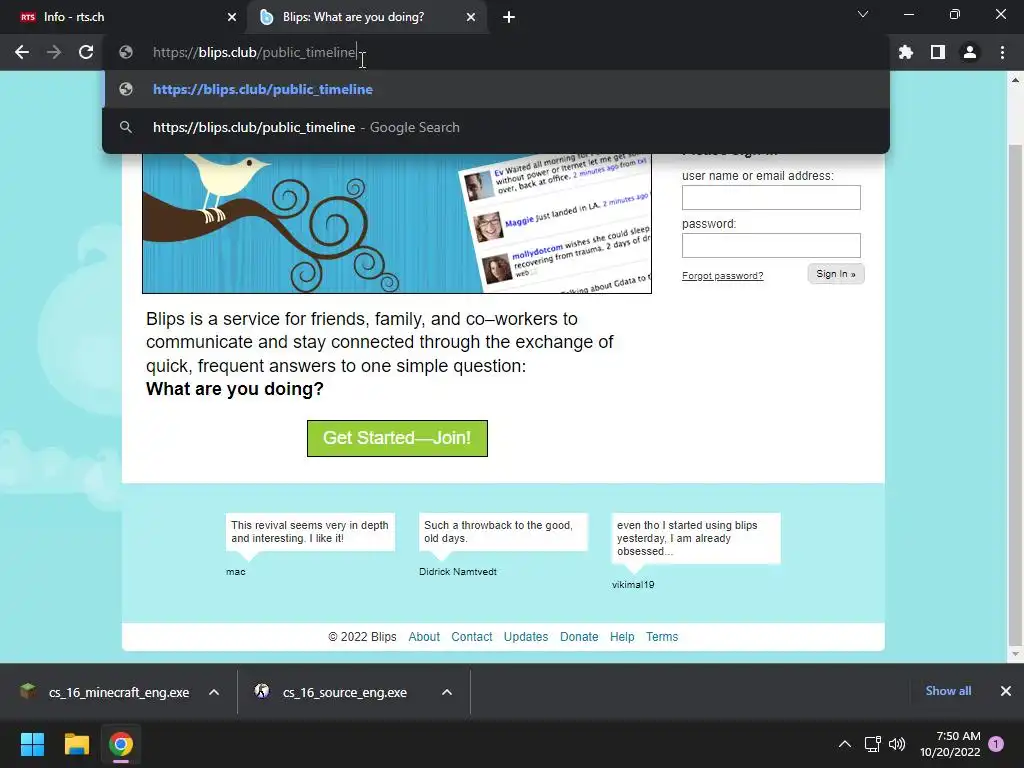Expand the tab search chevron
This screenshot has height=768, width=1024.
point(863,14)
